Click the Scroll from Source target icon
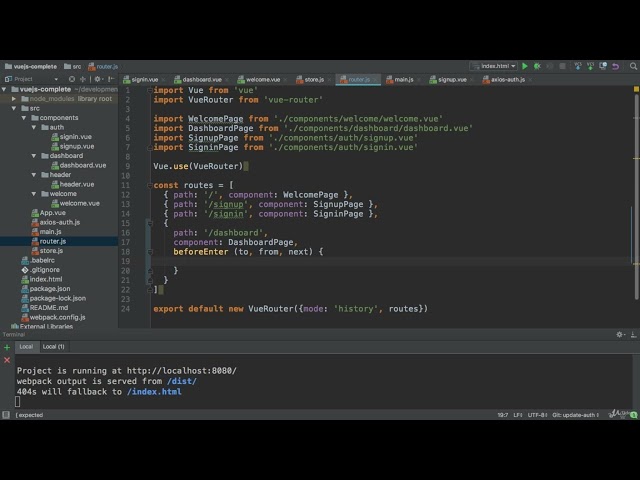 click(x=72, y=79)
